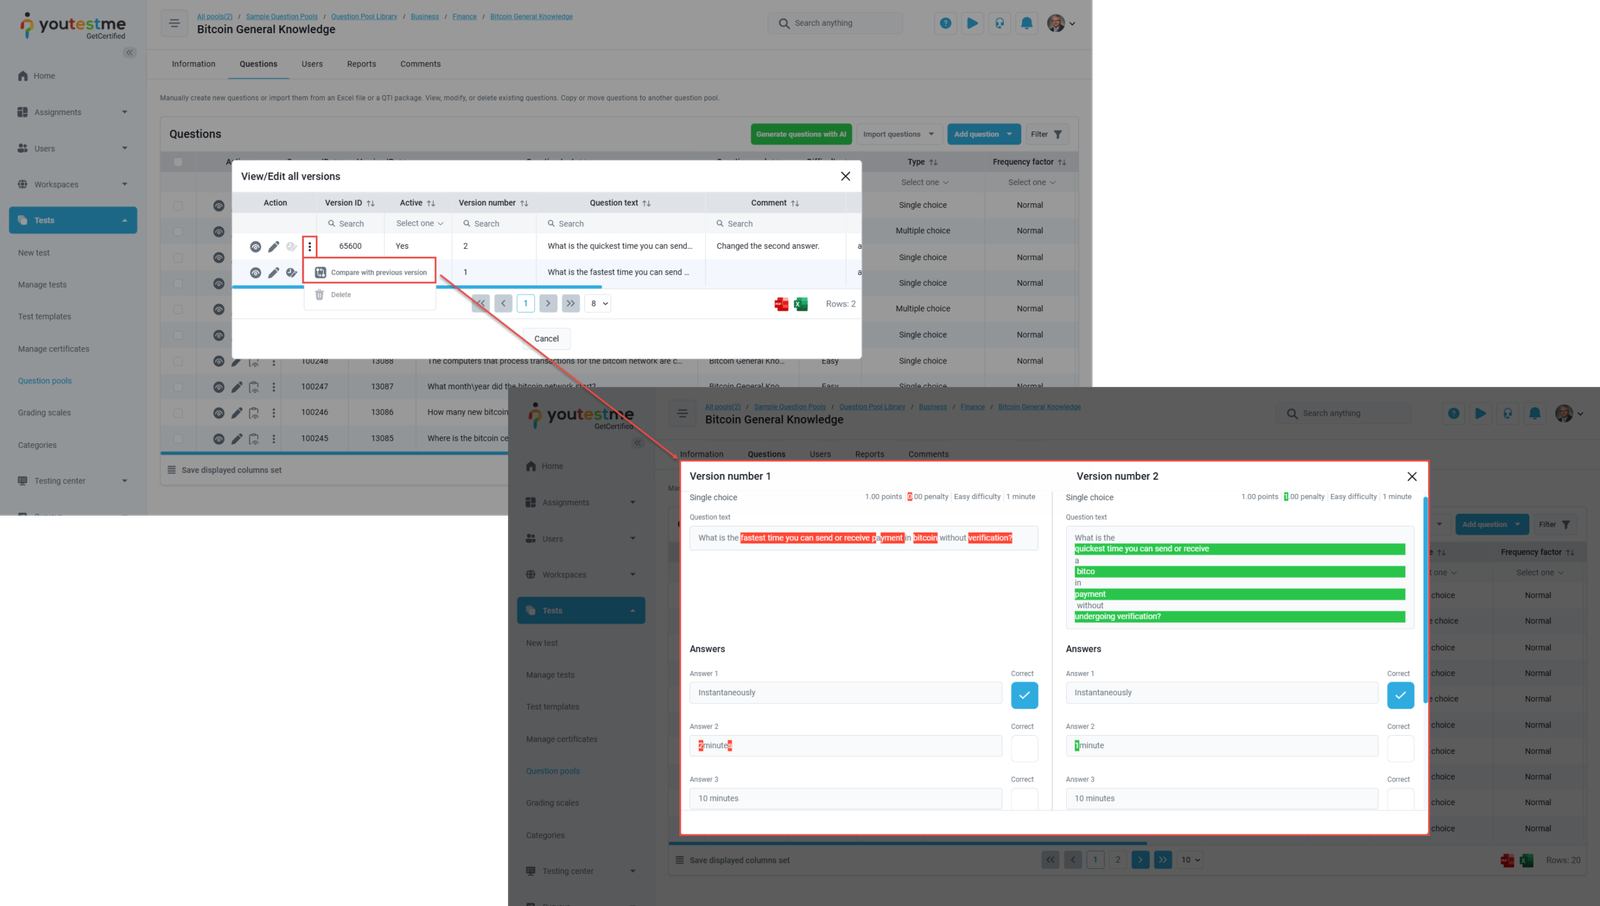Click the Version number search field
This screenshot has height=906, width=1600.
[x=493, y=224]
